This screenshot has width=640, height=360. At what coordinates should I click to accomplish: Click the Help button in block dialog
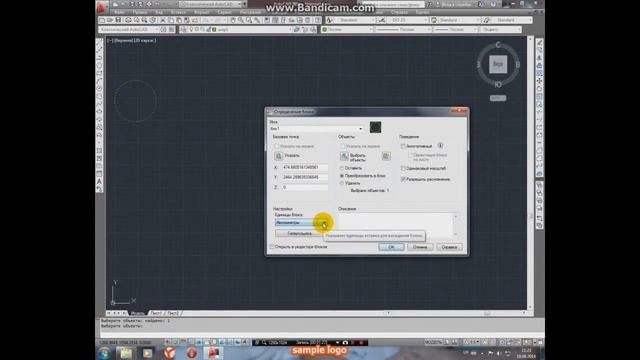[449, 247]
